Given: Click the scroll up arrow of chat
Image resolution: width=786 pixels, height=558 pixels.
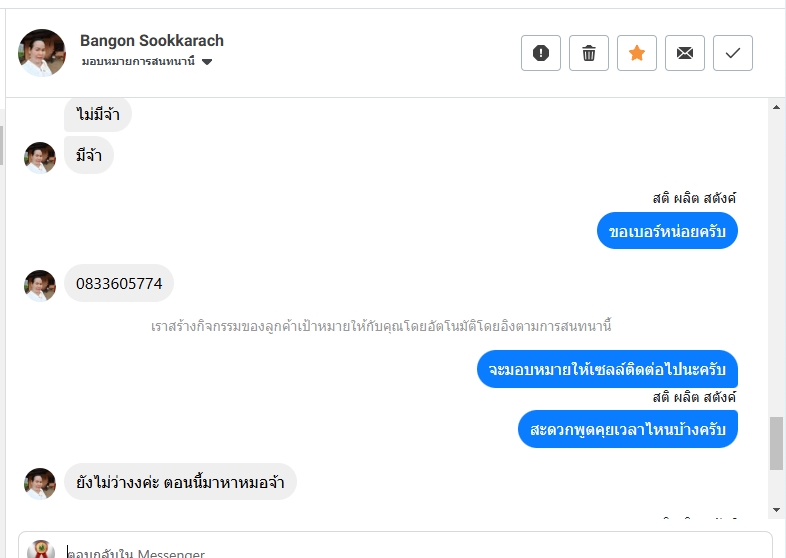Looking at the screenshot, I should (776, 105).
